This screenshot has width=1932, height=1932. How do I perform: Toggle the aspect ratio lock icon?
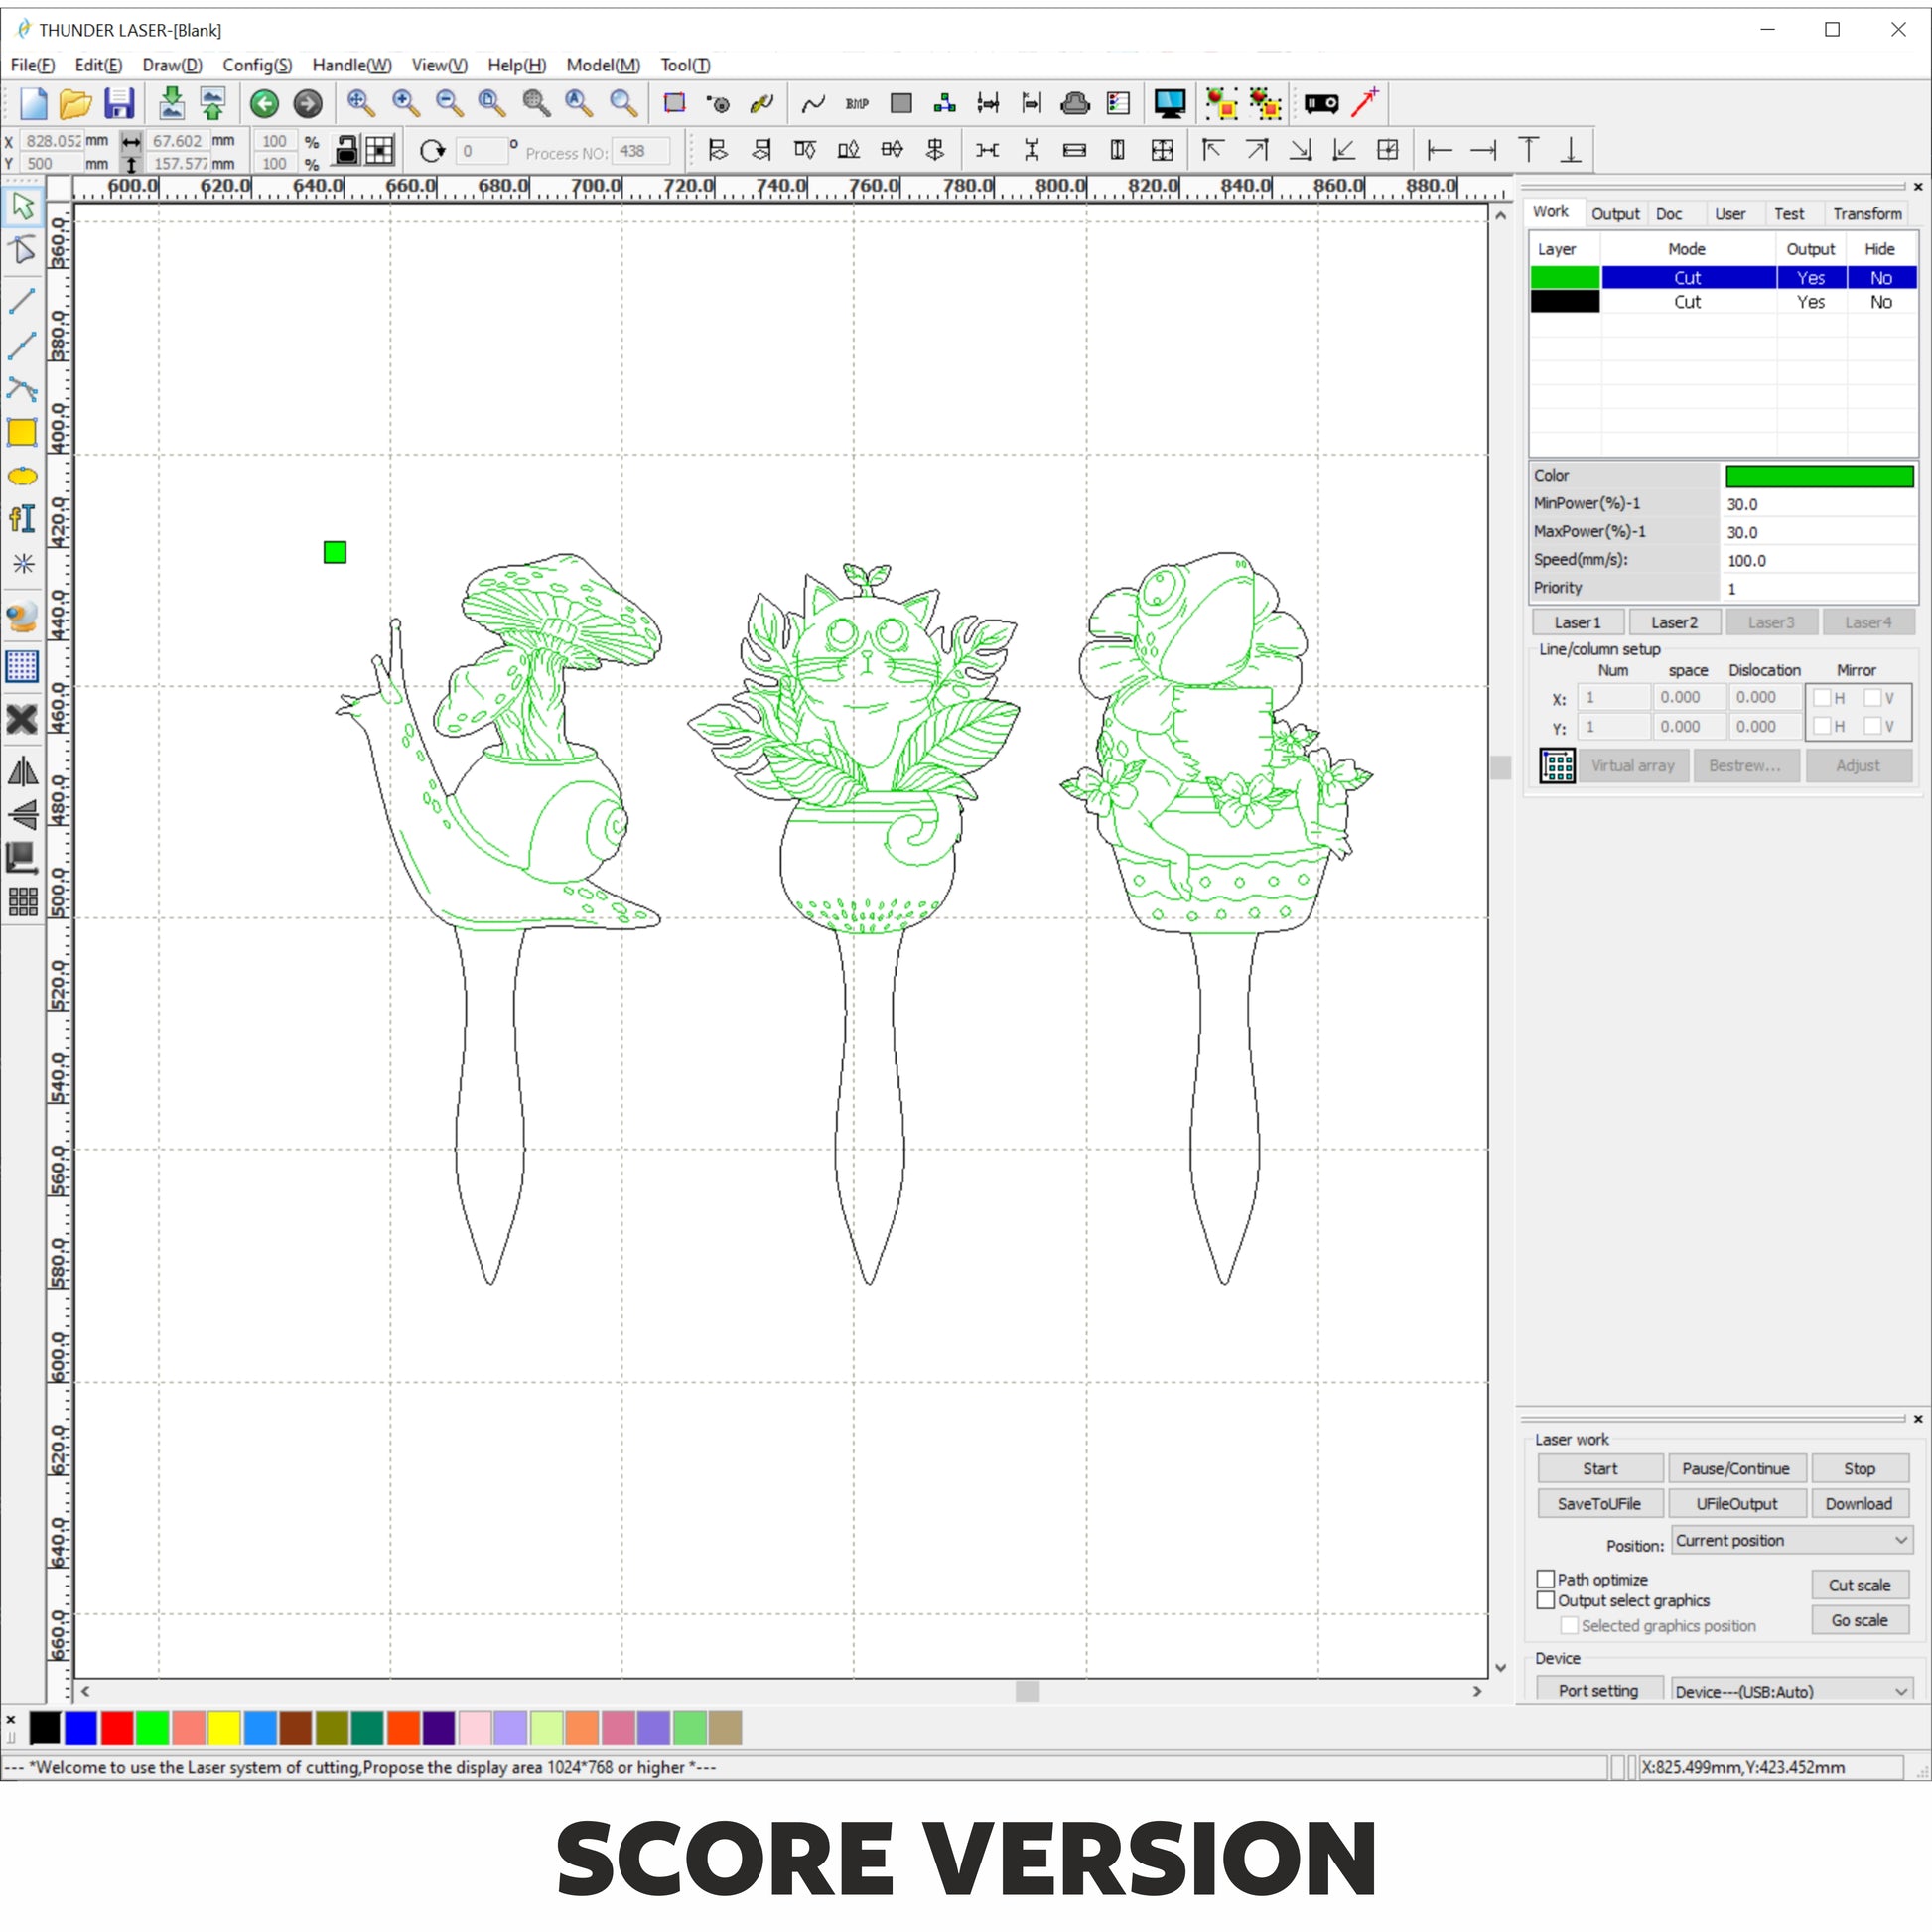point(346,150)
